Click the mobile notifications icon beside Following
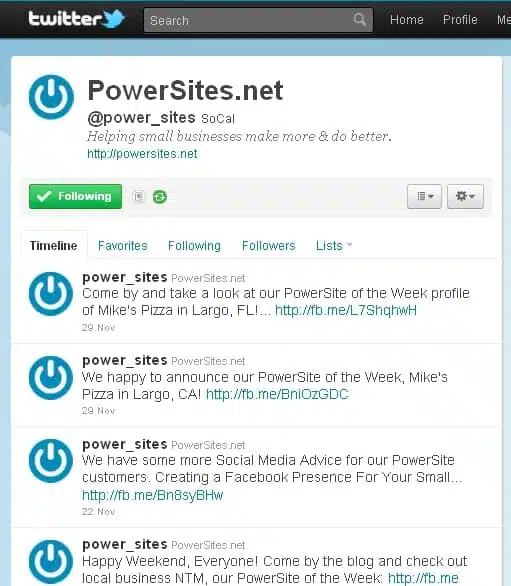The image size is (511, 586). pyautogui.click(x=139, y=197)
